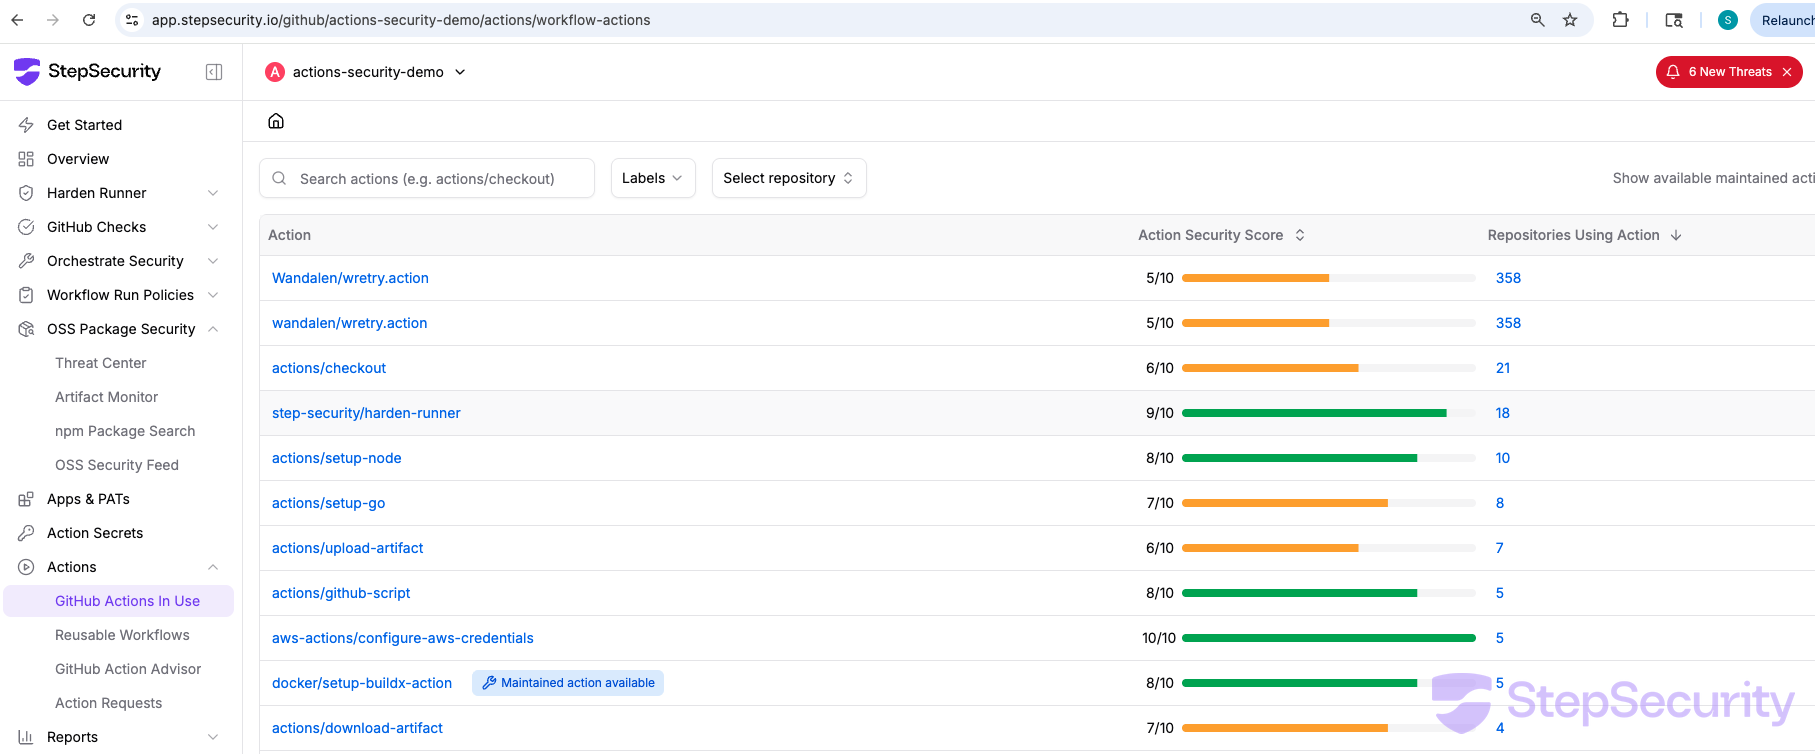The image size is (1815, 754).
Task: Open Reusable Workflows page
Action: (x=122, y=635)
